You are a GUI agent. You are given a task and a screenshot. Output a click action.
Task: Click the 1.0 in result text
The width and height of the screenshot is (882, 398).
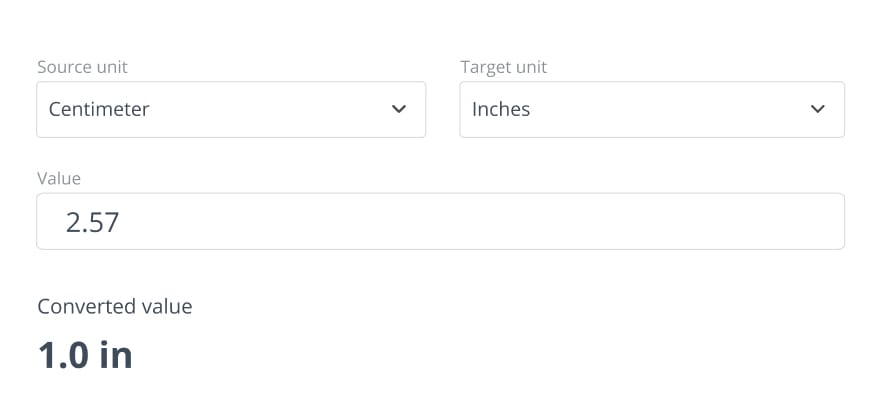pos(85,355)
